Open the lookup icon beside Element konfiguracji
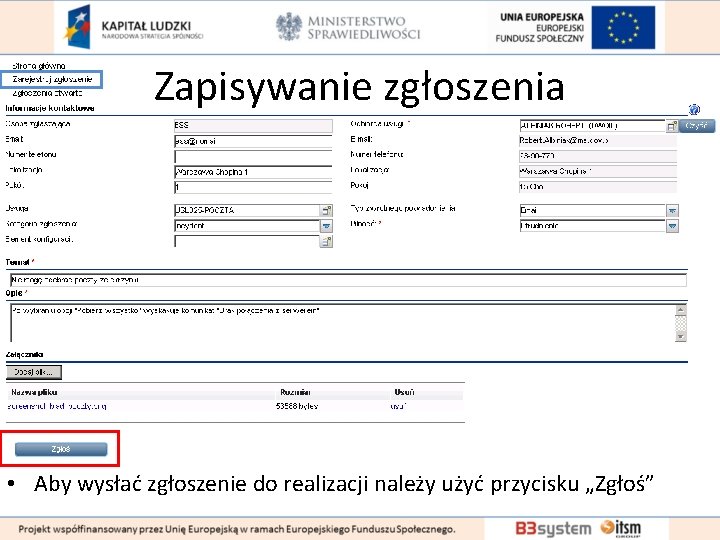This screenshot has height=540, width=720. (326, 242)
